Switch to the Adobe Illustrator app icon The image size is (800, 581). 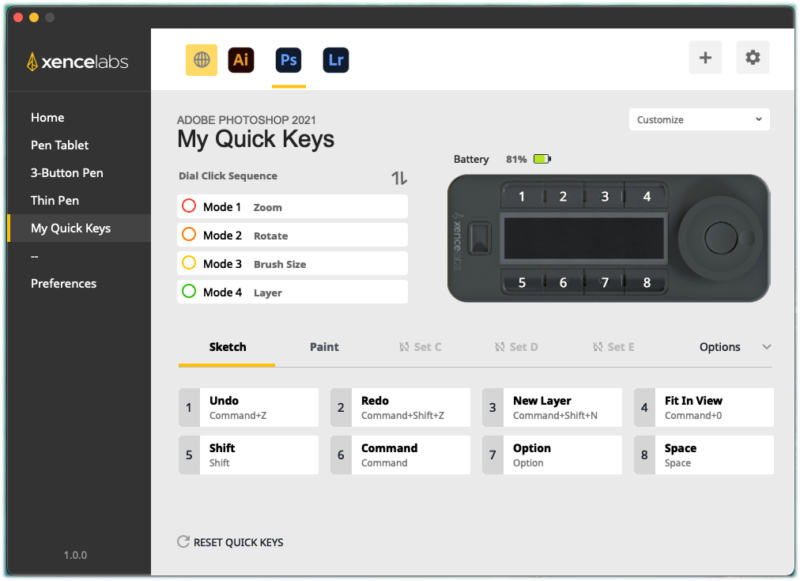coord(241,60)
